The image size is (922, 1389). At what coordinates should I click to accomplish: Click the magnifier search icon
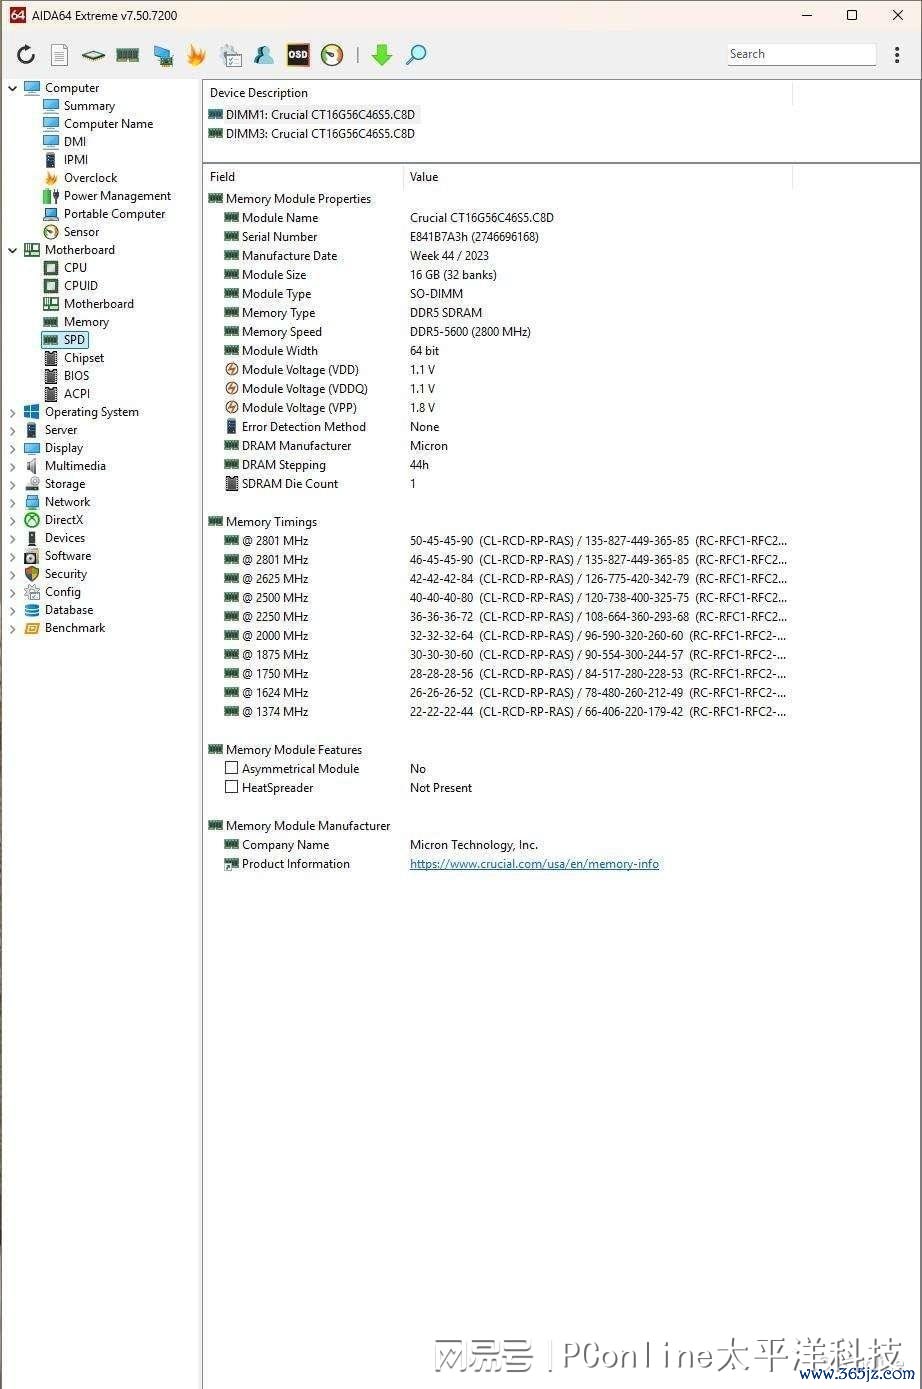coord(416,55)
